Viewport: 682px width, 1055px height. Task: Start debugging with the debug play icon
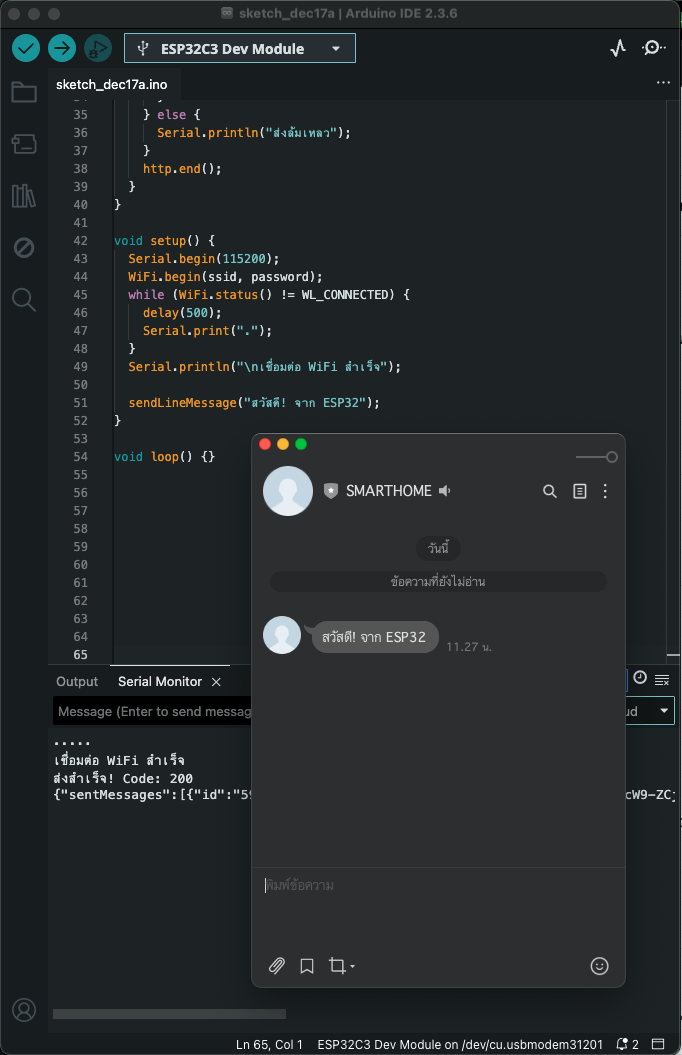[x=97, y=48]
